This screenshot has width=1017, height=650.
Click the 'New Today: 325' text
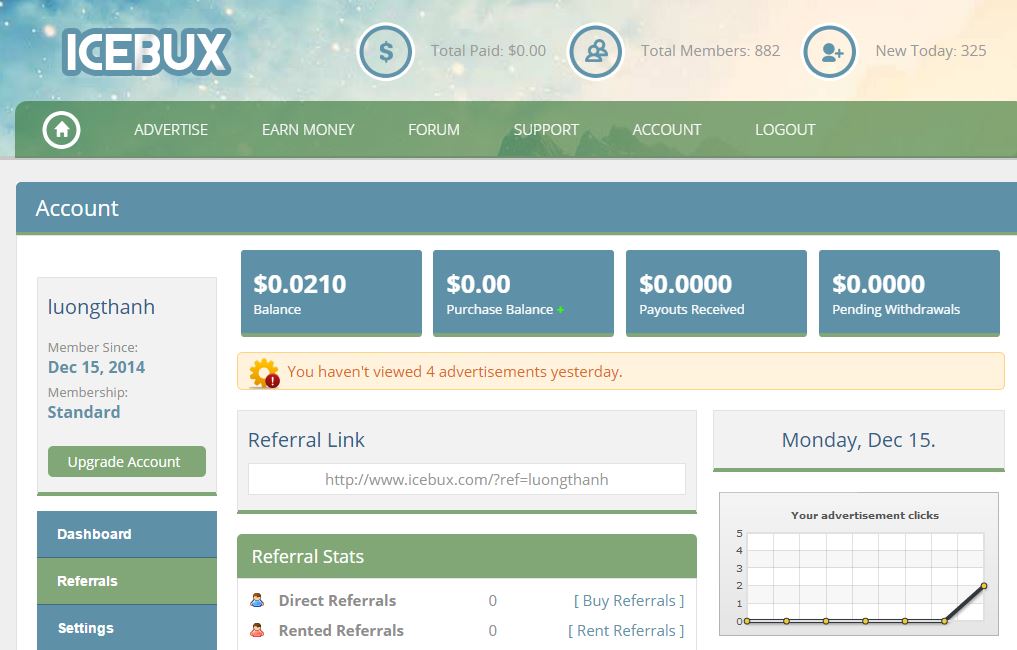(x=931, y=51)
